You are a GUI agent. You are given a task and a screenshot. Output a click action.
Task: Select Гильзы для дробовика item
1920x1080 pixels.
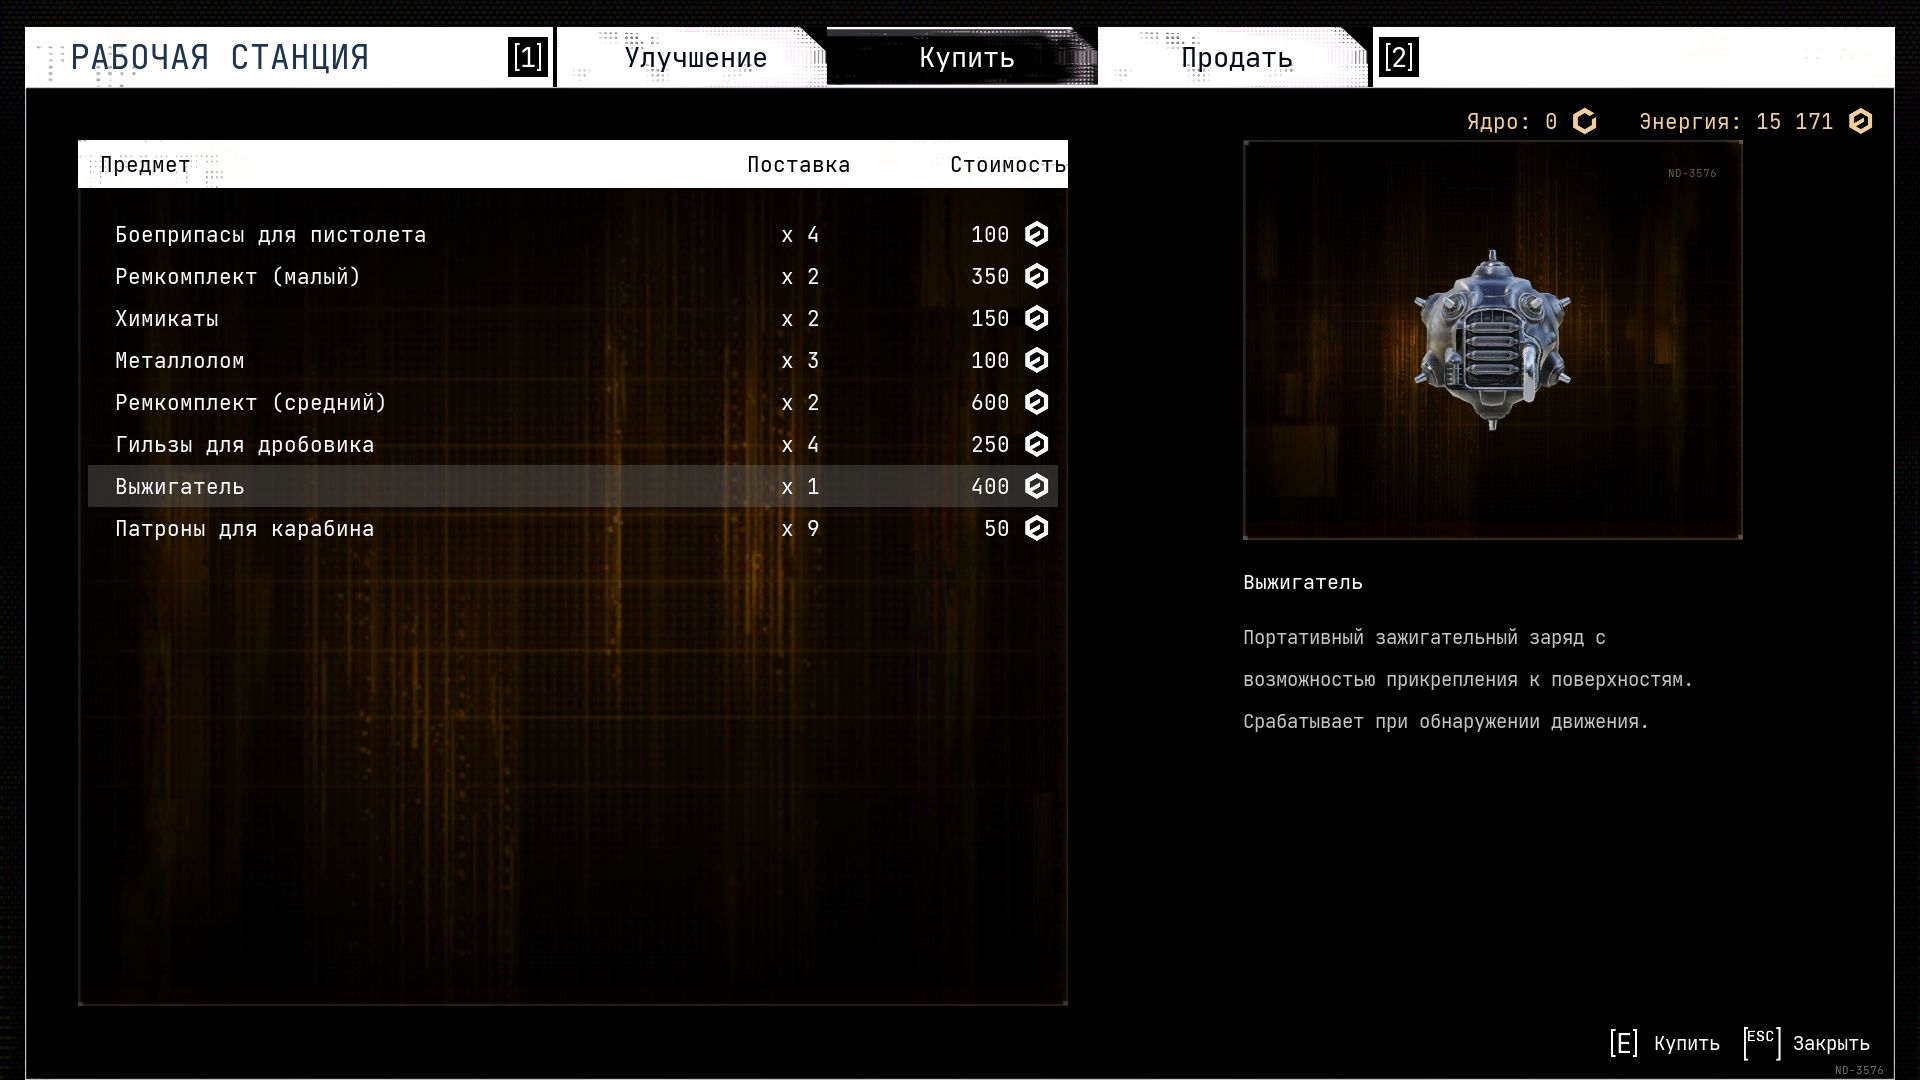tap(245, 445)
